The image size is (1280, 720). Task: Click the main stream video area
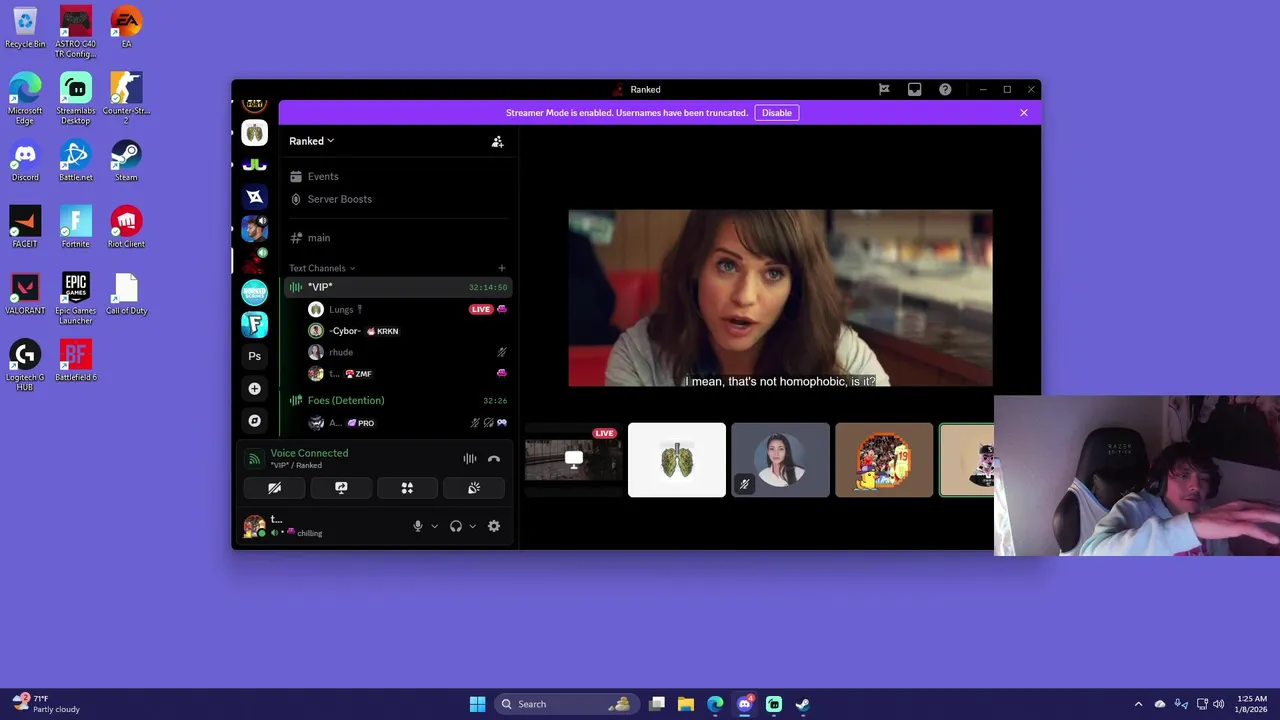pos(780,298)
